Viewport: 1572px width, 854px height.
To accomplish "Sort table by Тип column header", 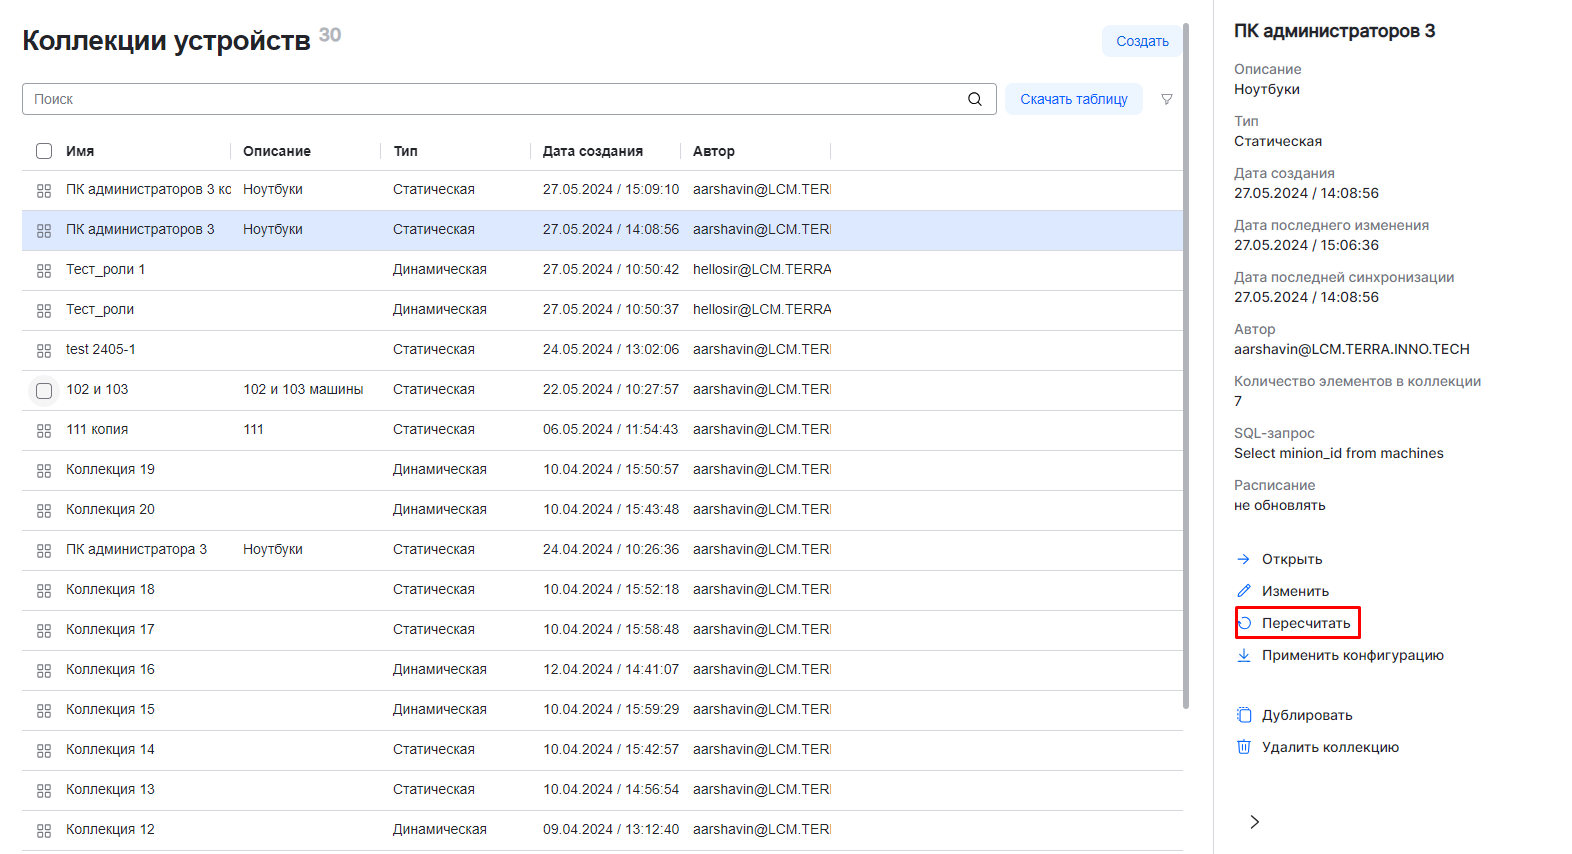I will pos(405,151).
